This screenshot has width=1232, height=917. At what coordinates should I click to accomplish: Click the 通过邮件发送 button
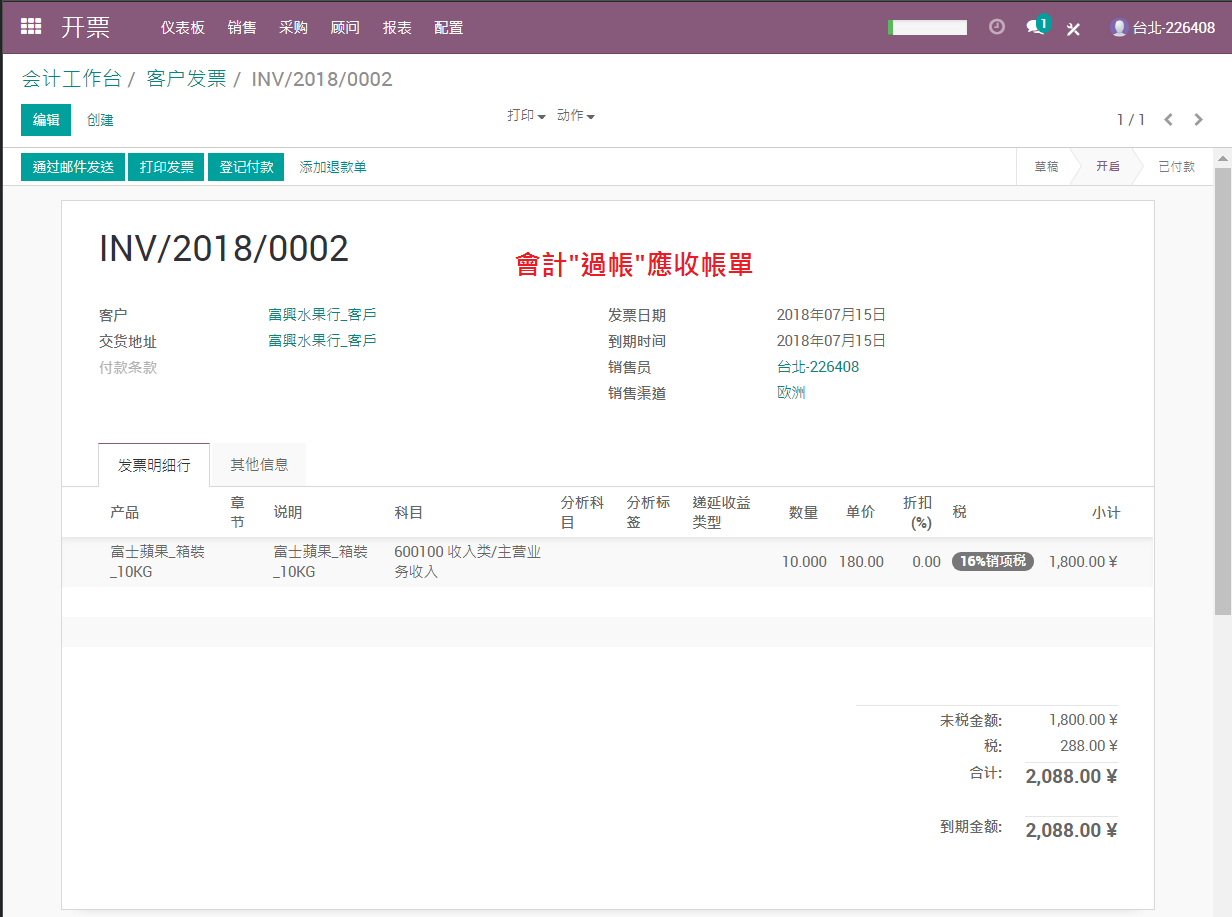(73, 167)
